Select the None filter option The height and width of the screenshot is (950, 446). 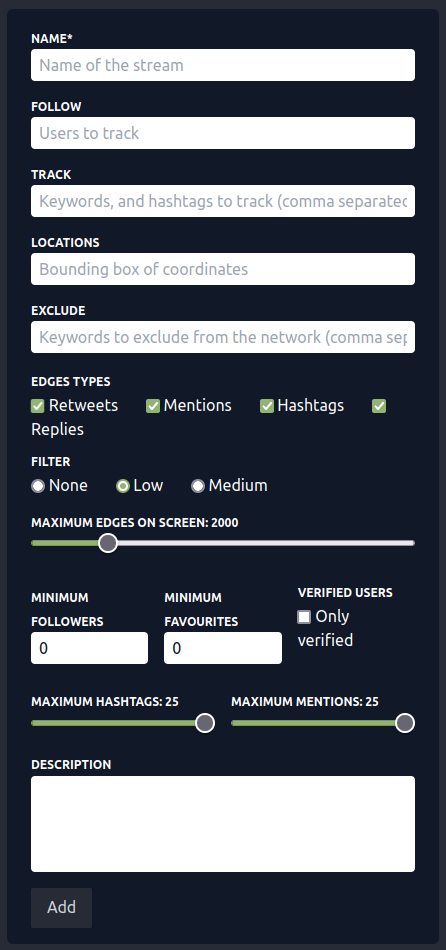pos(38,486)
